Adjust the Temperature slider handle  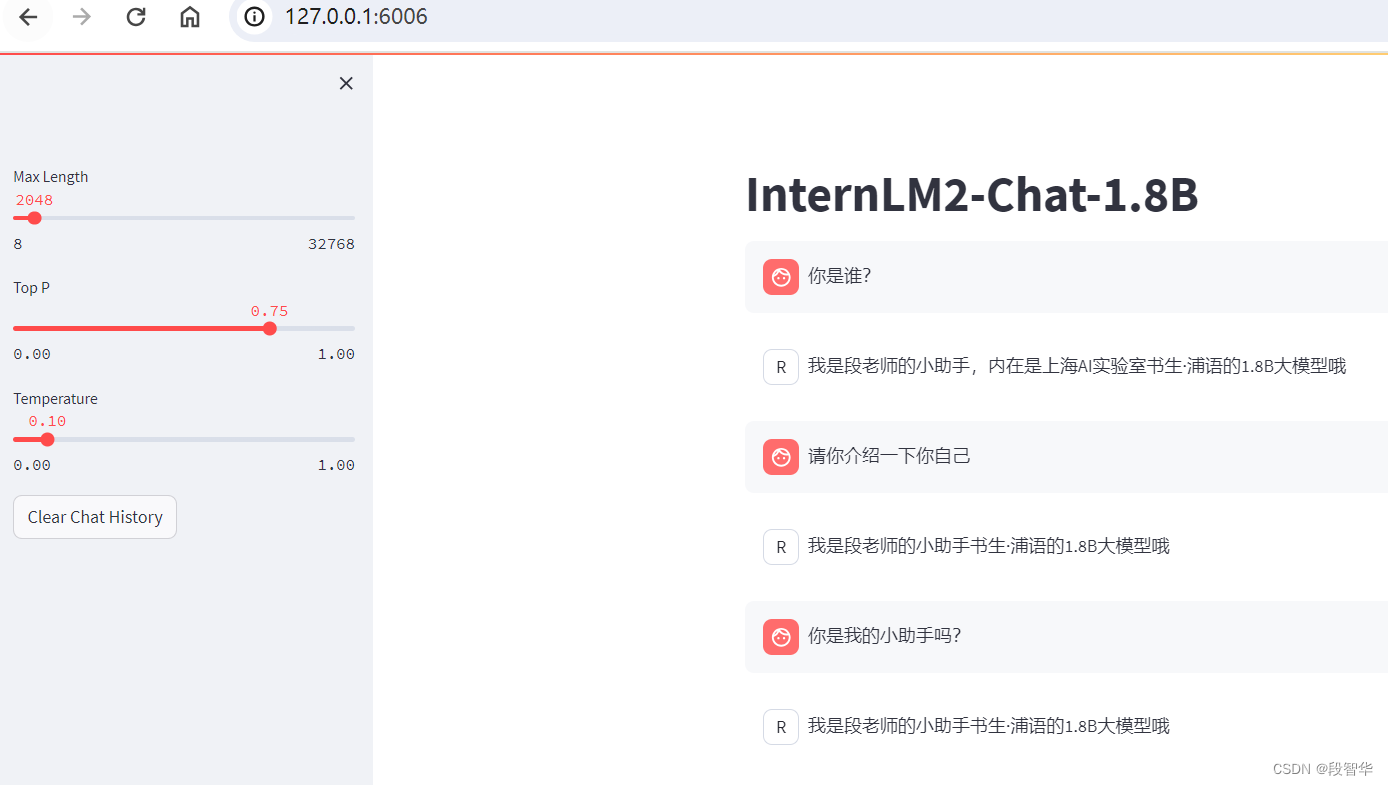[x=47, y=439]
